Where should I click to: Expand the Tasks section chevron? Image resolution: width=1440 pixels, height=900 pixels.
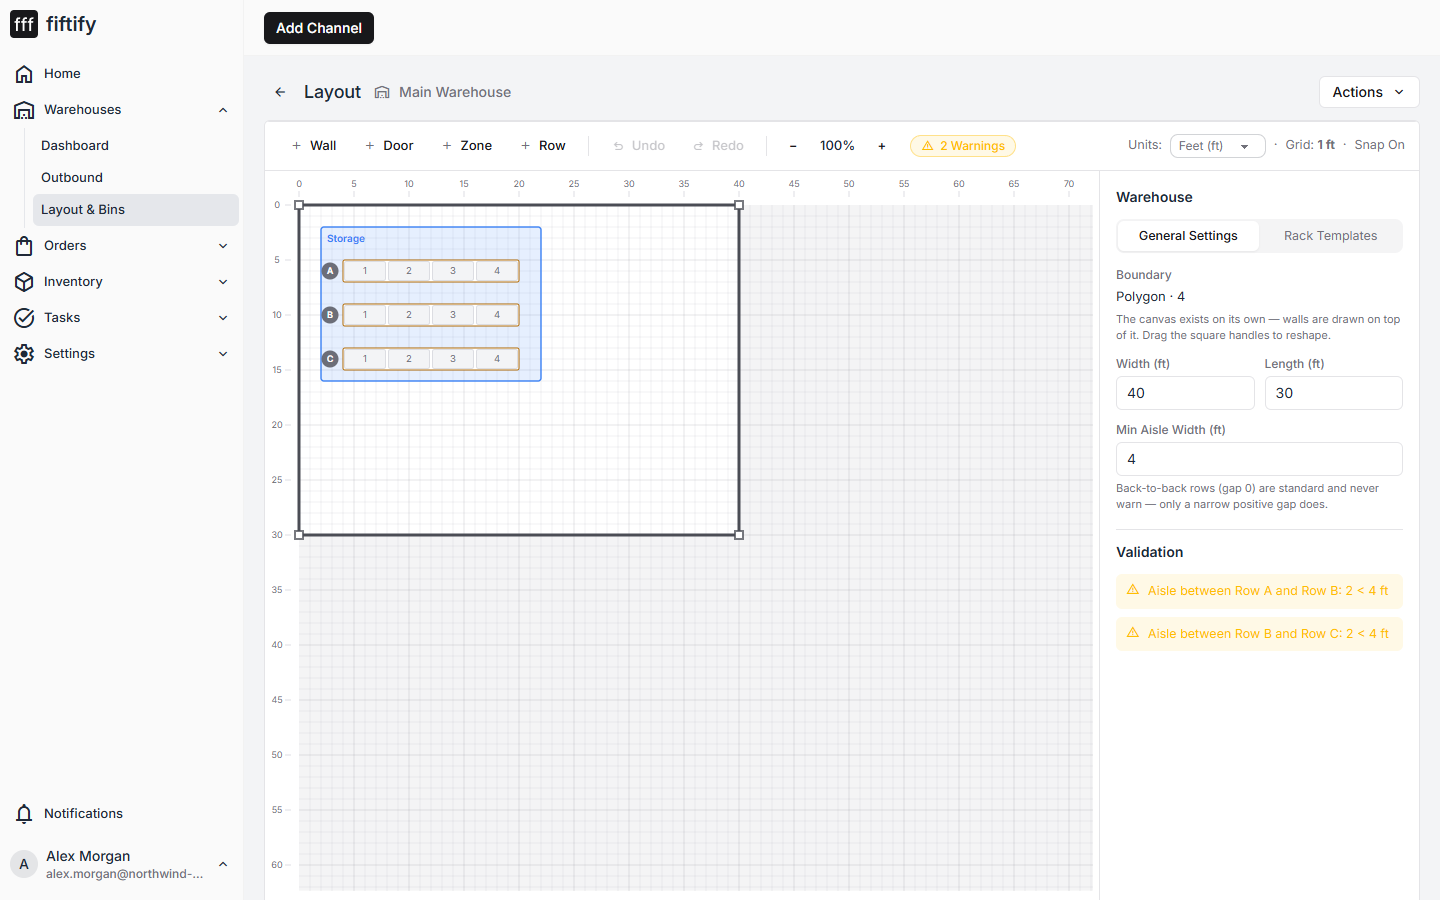[x=223, y=318]
